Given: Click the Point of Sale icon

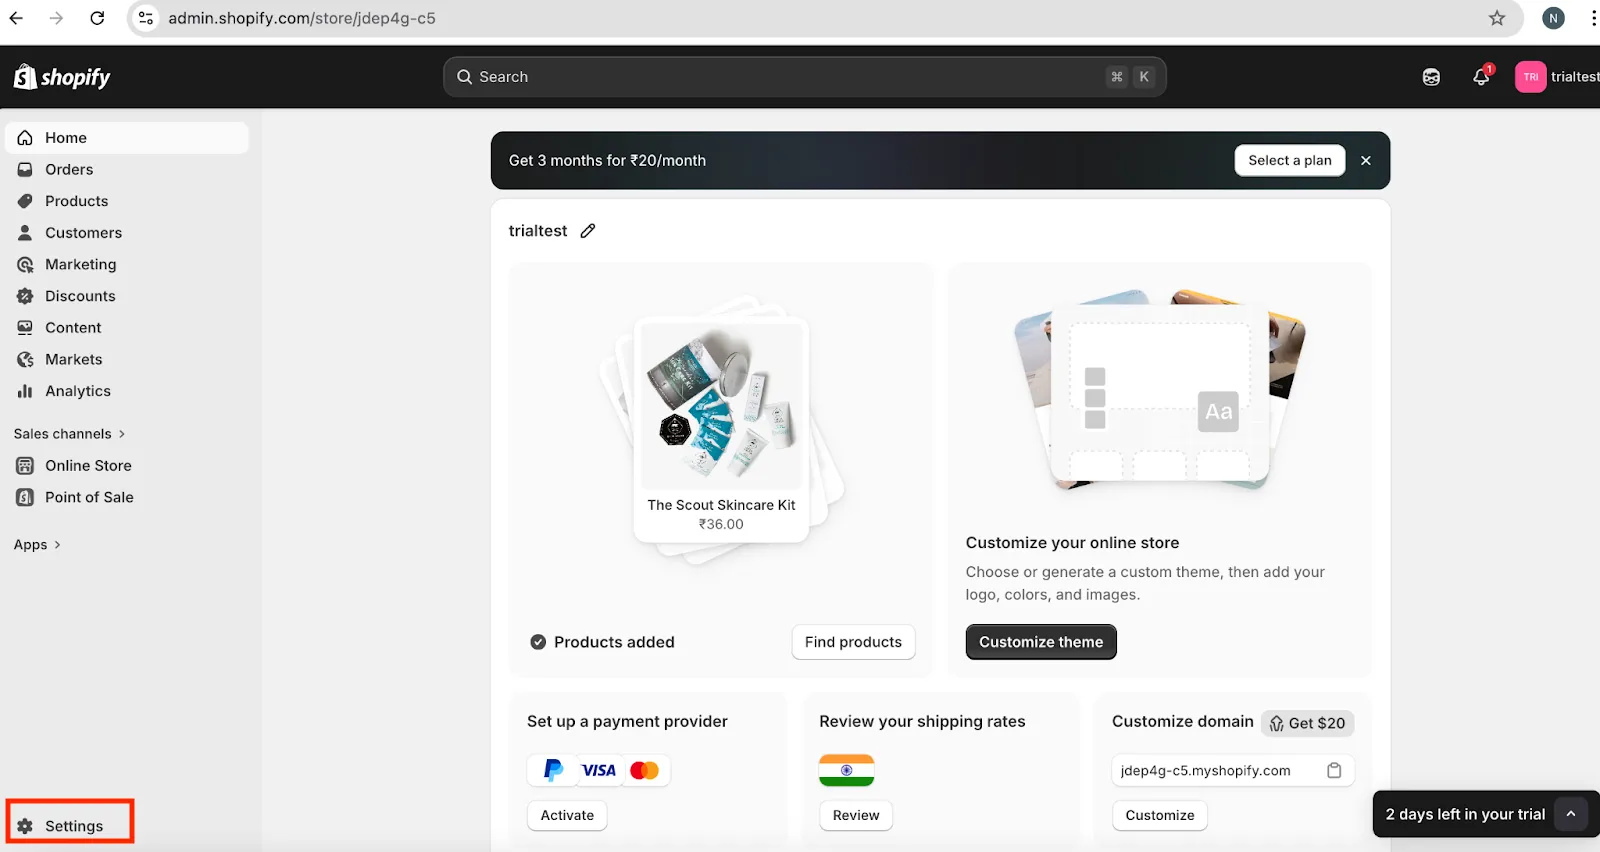Looking at the screenshot, I should (x=25, y=497).
